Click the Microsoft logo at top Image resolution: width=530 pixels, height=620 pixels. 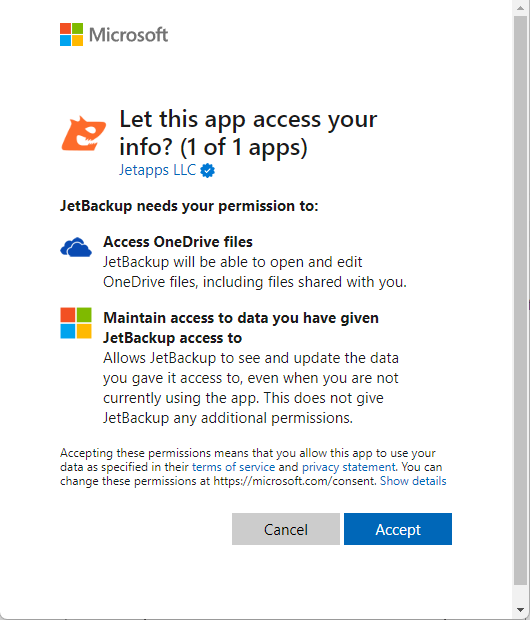point(72,34)
